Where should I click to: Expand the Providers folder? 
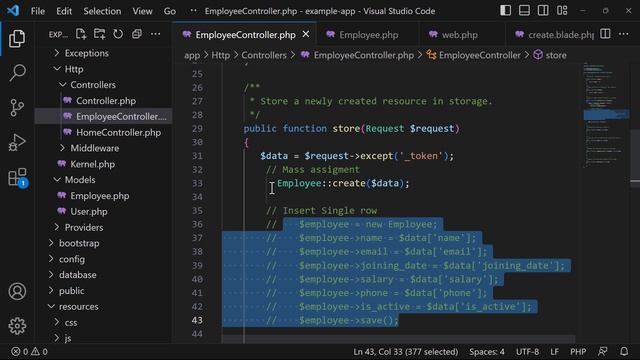[84, 227]
